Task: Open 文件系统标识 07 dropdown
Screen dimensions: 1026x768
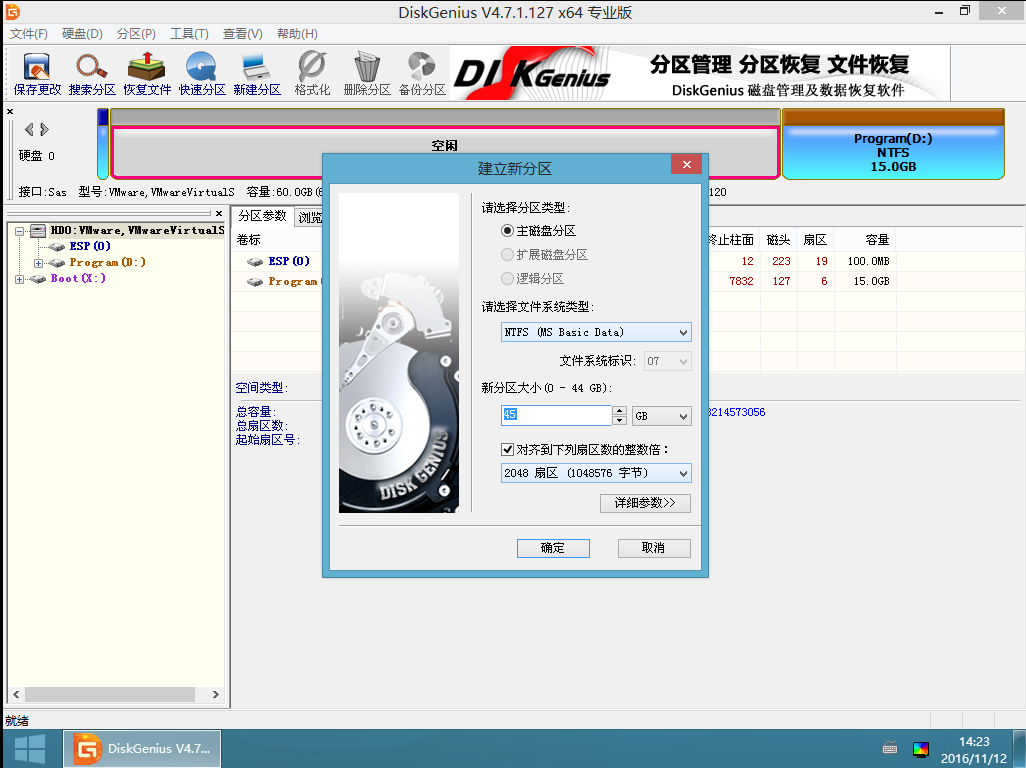Action: 667,361
